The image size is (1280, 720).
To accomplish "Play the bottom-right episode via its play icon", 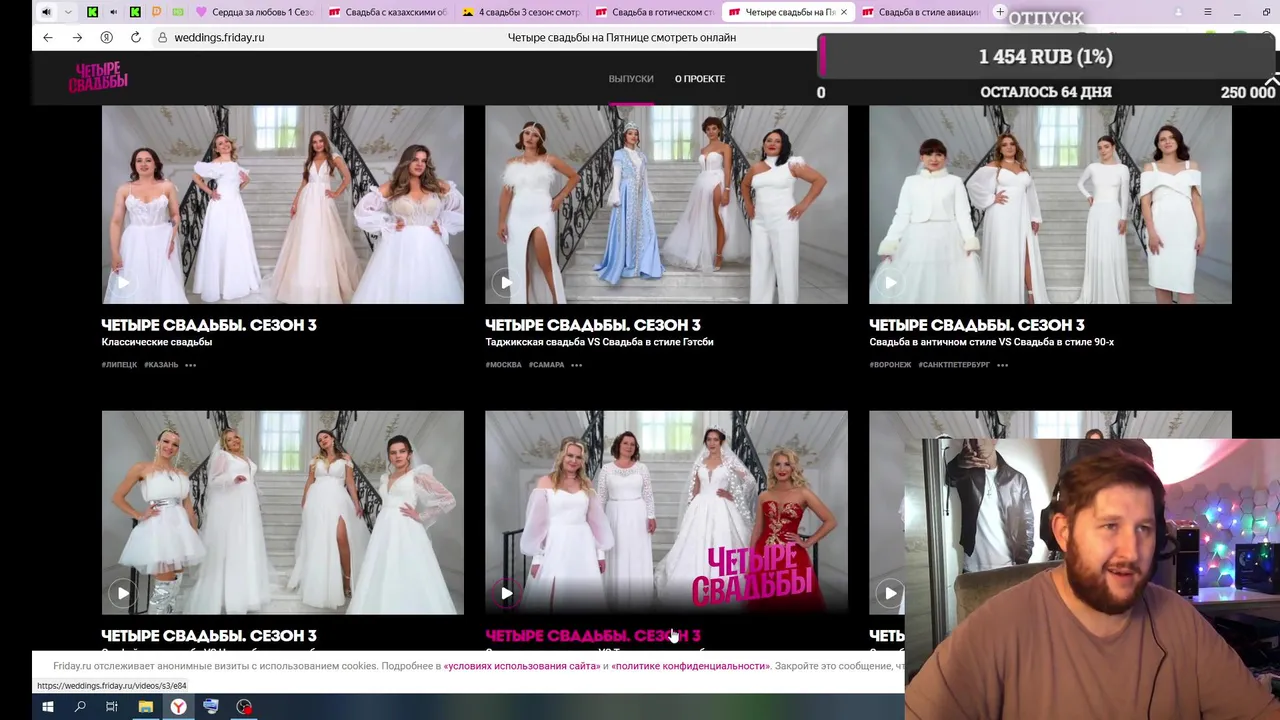I will 890,593.
